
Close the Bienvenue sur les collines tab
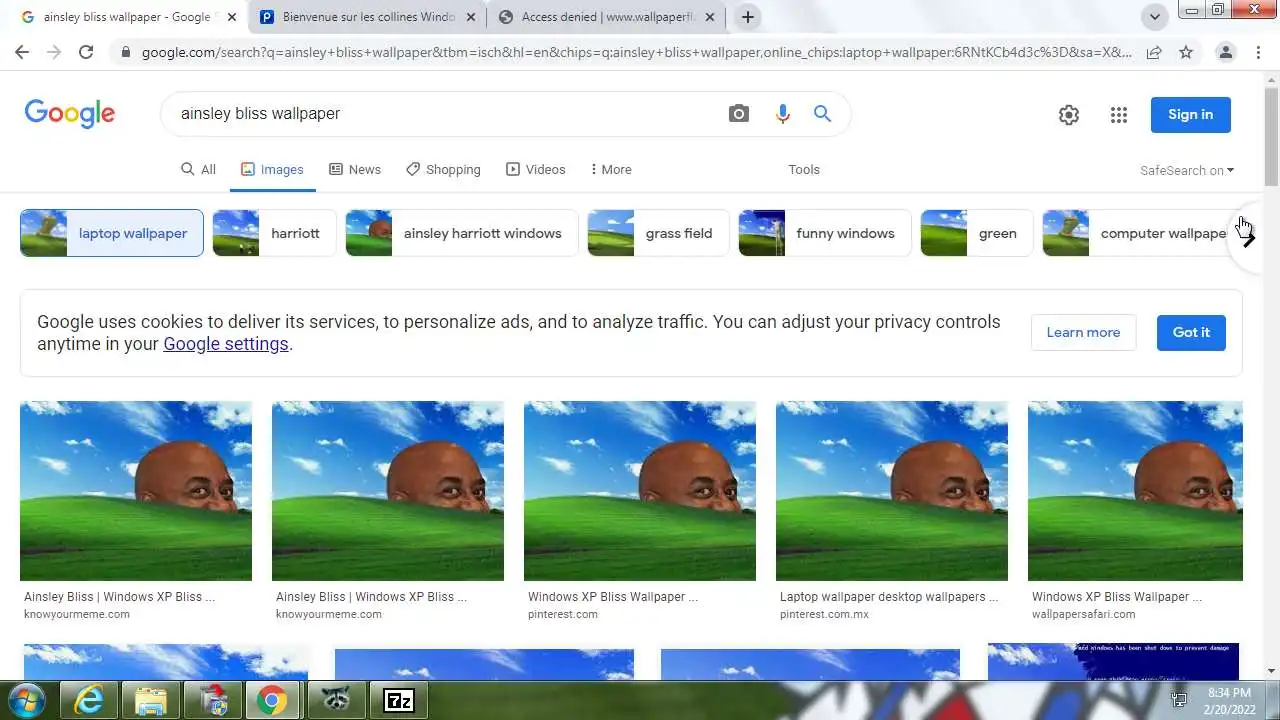(471, 17)
